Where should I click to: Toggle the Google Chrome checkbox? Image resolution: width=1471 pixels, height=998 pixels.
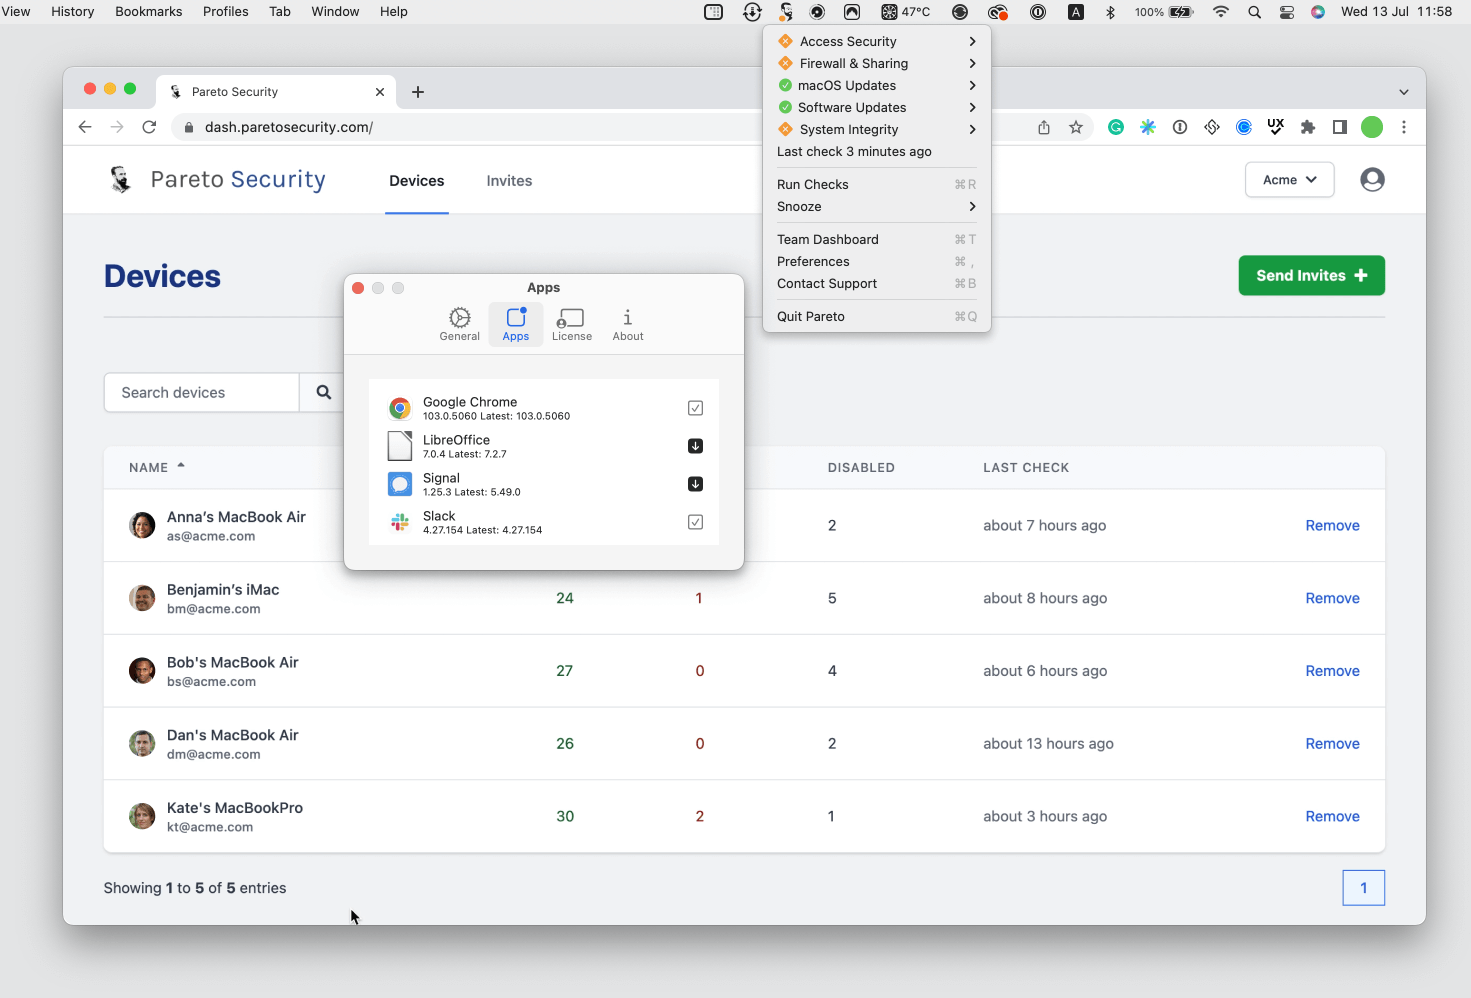pyautogui.click(x=696, y=408)
